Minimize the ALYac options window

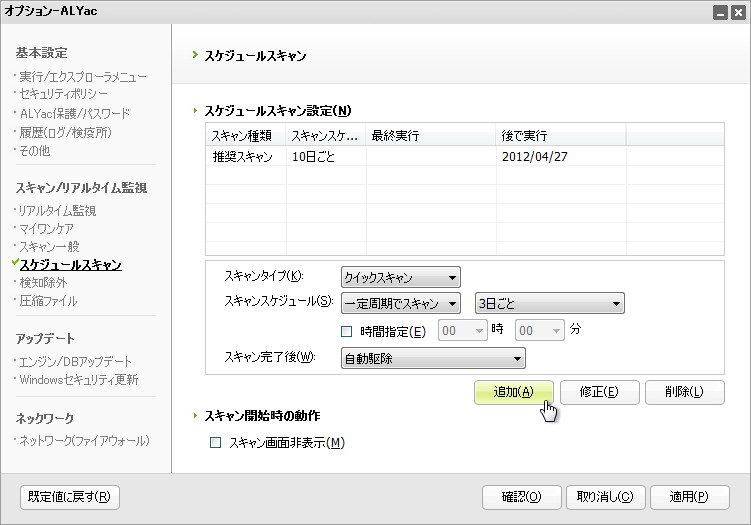(x=720, y=12)
